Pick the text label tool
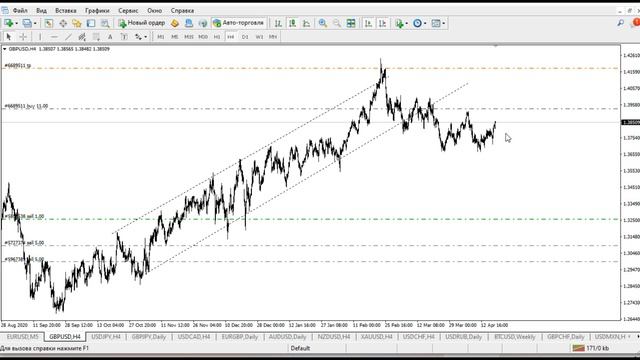 point(124,37)
